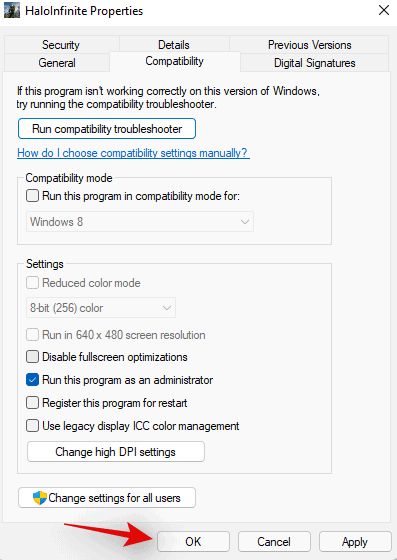Uncheck Run this program as an administrator
This screenshot has width=397, height=560.
[x=32, y=380]
